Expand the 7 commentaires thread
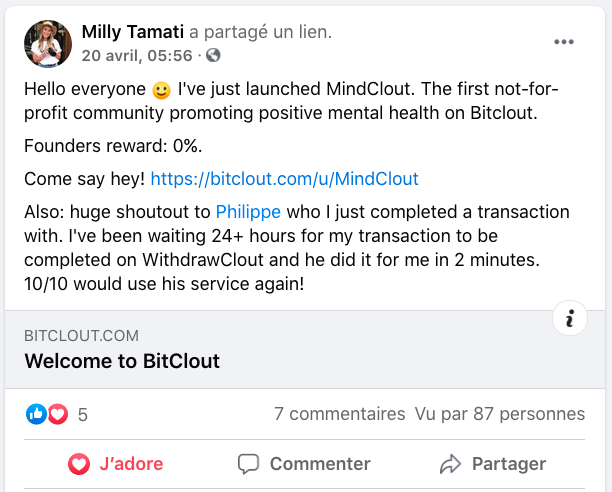Screen dimensions: 612x492 click(339, 414)
